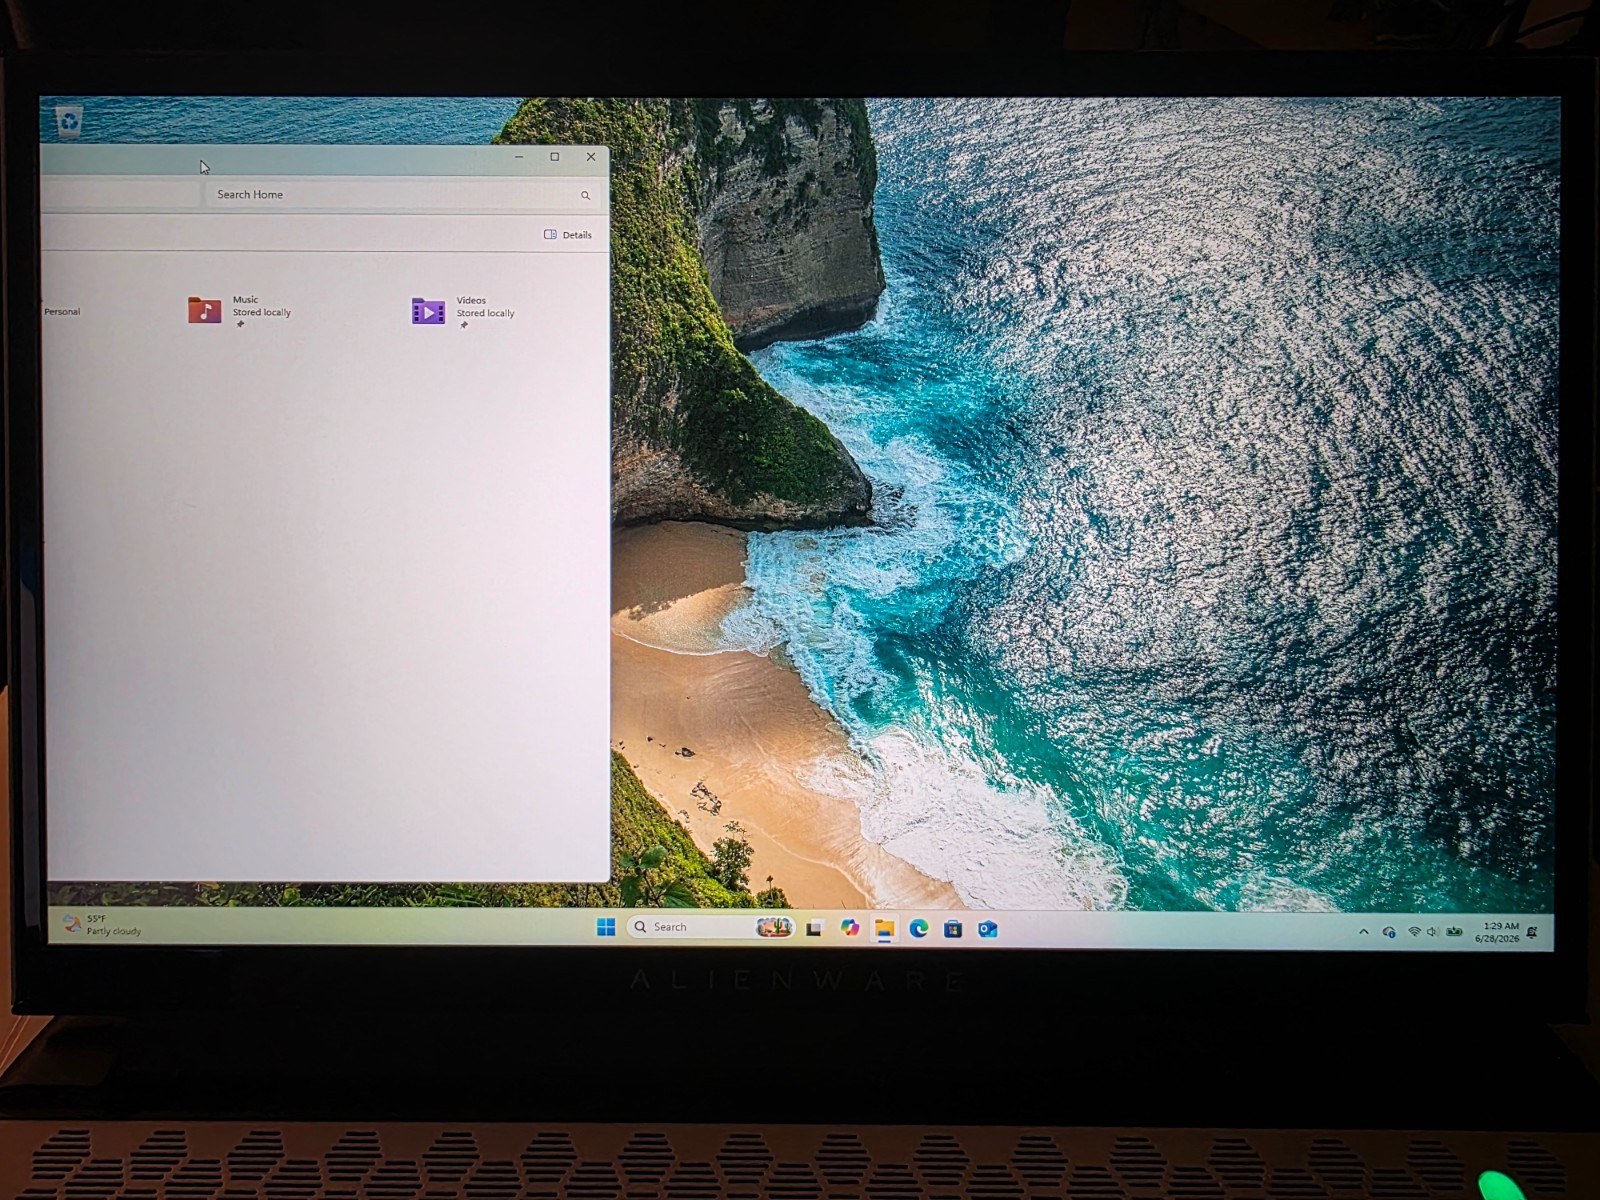Click the 'Stored locally' text under Videos

click(486, 313)
